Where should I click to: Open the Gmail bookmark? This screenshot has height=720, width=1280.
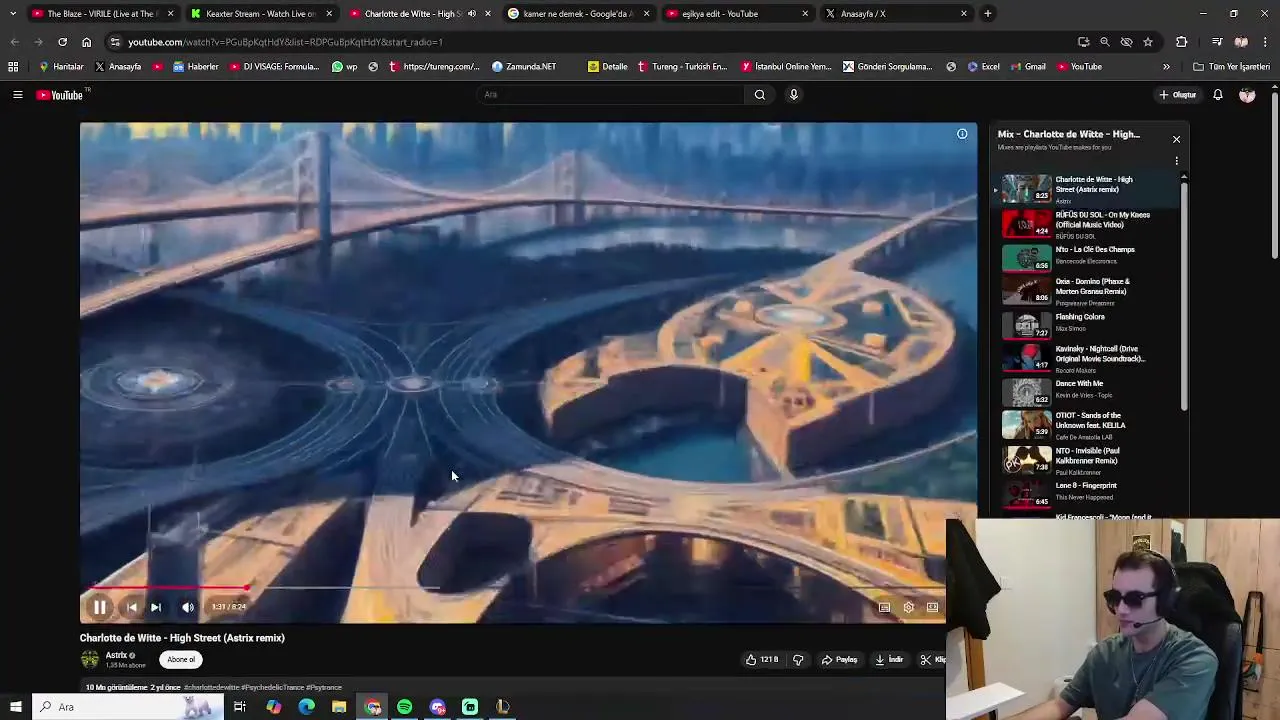point(1028,67)
